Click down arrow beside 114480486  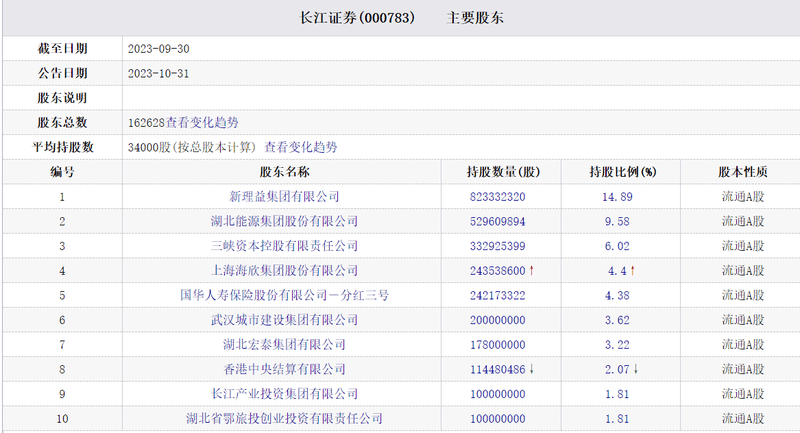click(x=531, y=369)
